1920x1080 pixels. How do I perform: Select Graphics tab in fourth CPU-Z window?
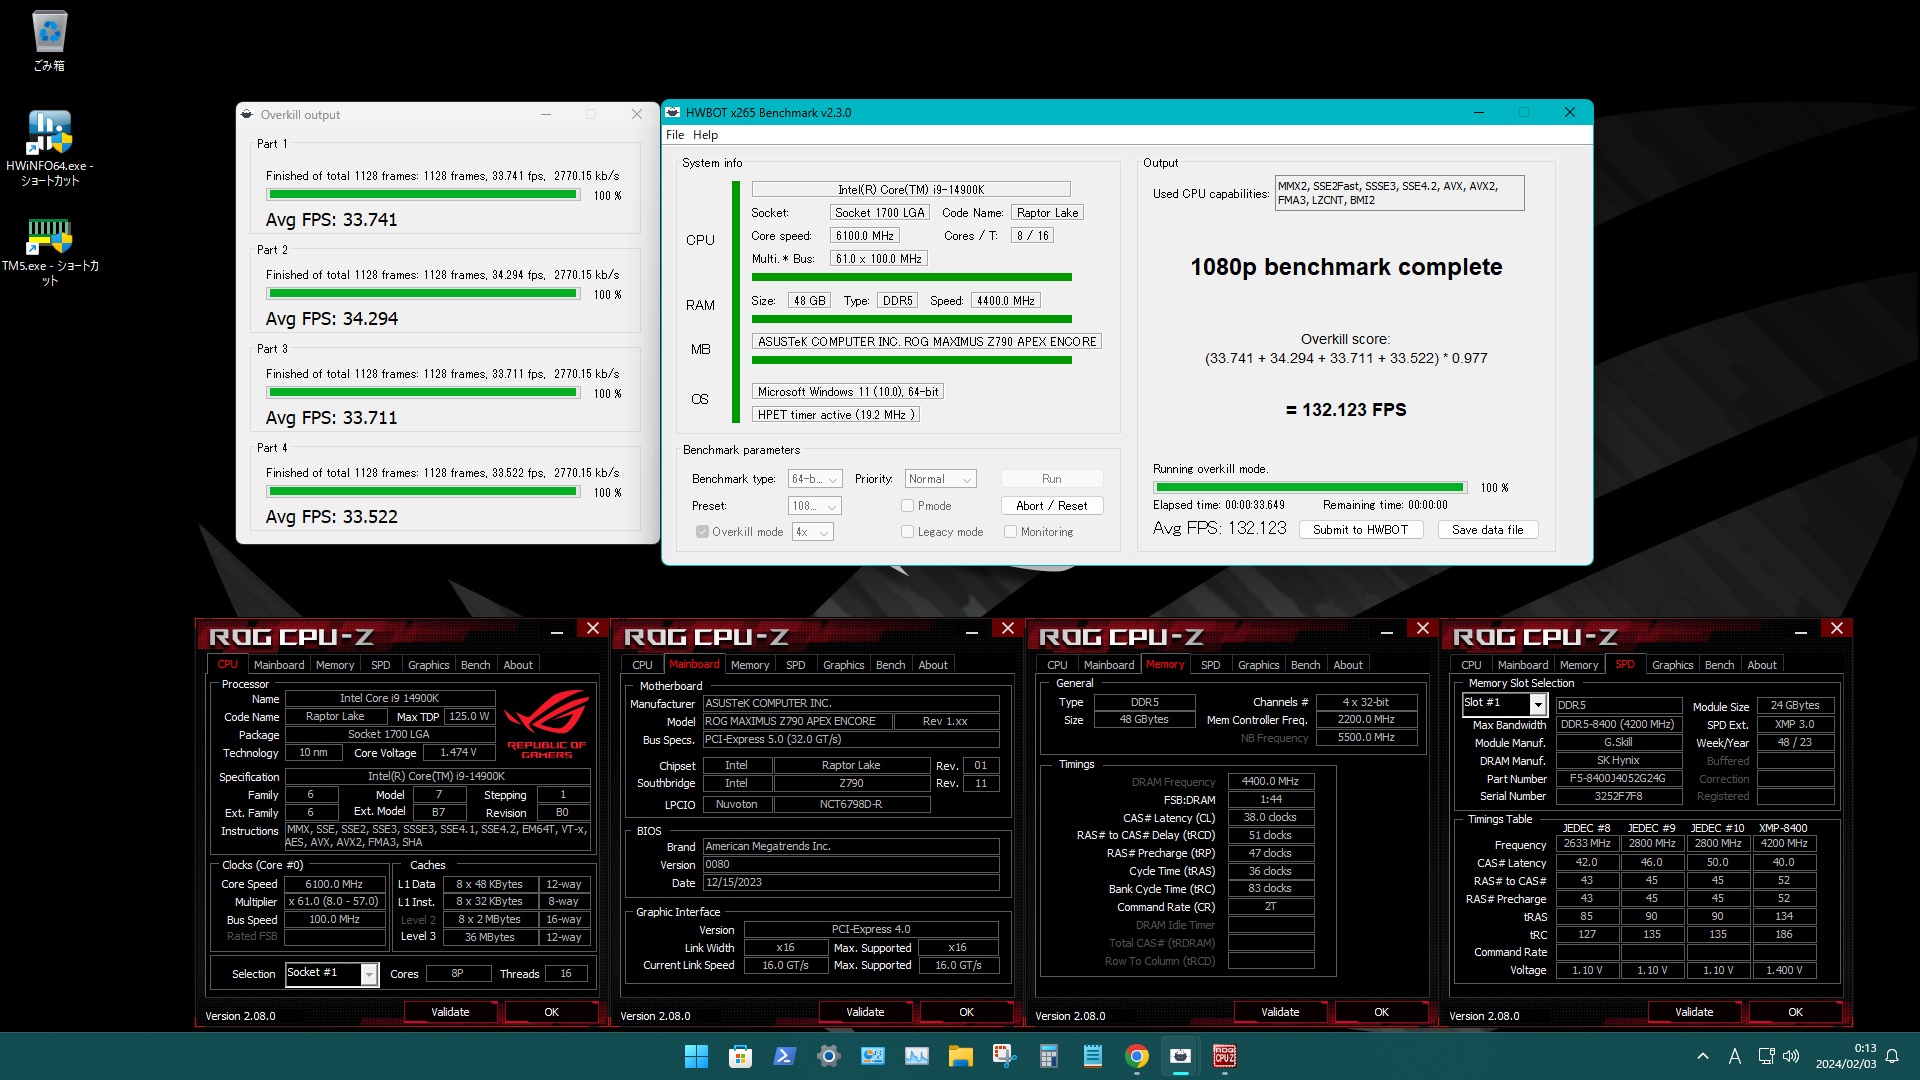point(1672,665)
